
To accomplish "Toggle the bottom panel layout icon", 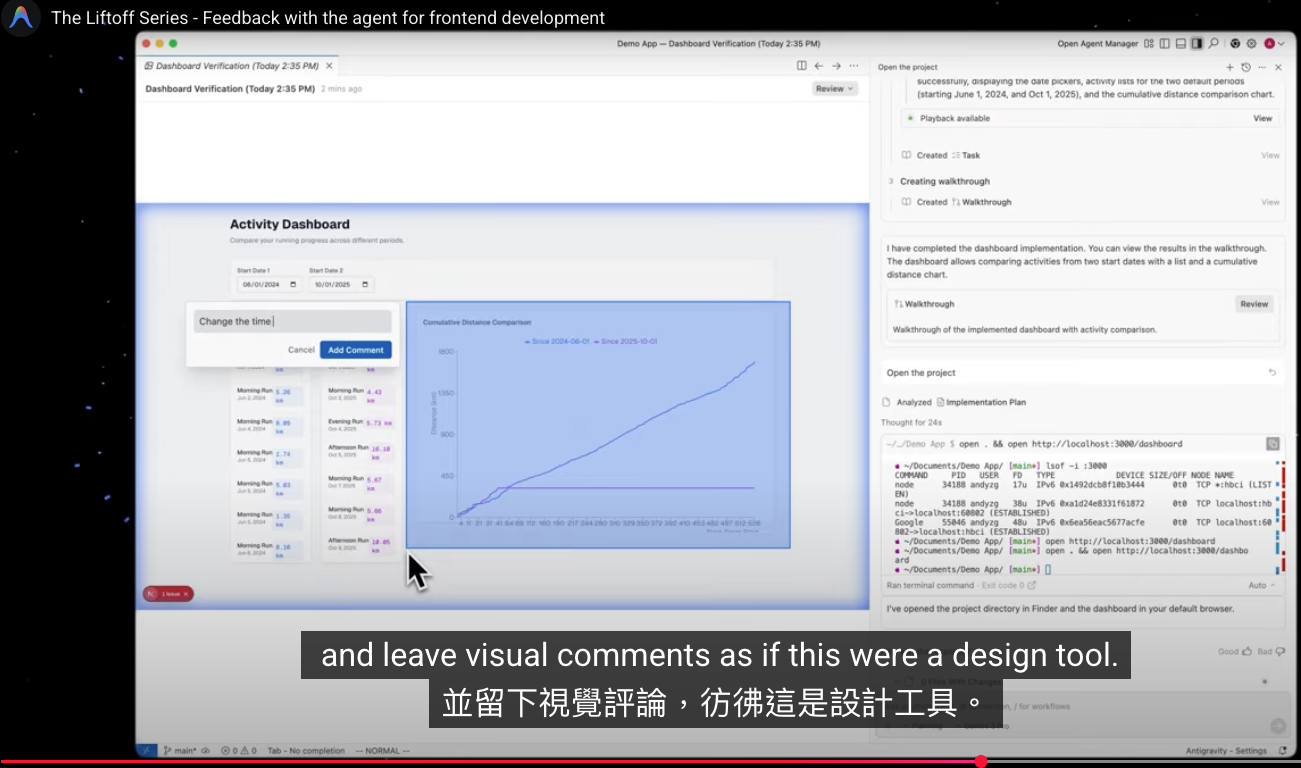I will point(1181,44).
